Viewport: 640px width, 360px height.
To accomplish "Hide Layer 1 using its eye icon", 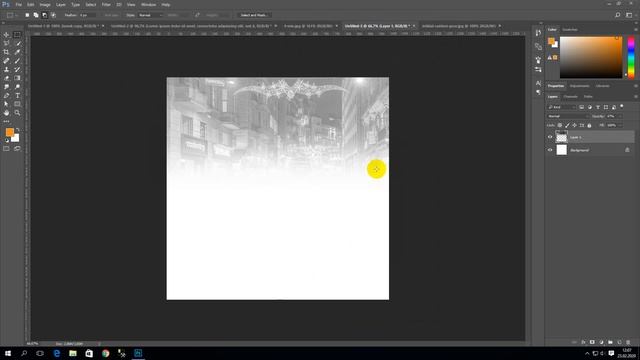I will coord(550,137).
